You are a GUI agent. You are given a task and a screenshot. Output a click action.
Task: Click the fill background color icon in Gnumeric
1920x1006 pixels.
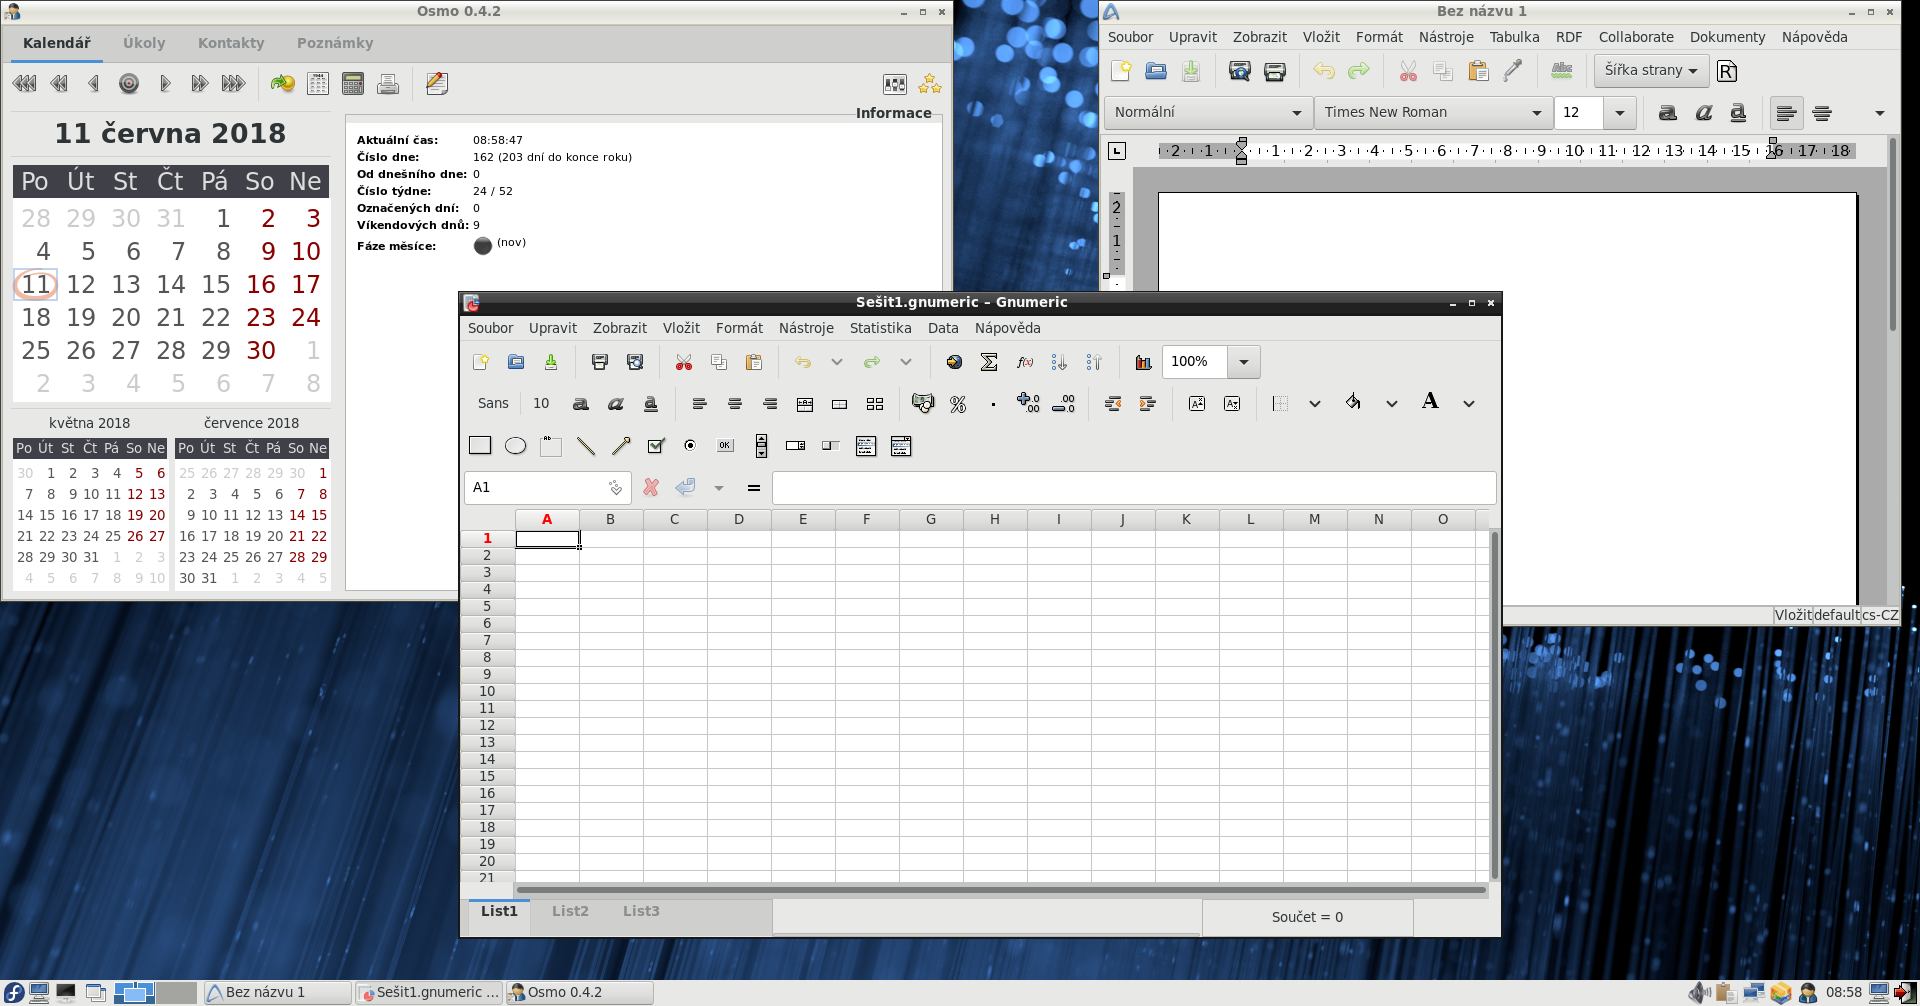point(1353,403)
